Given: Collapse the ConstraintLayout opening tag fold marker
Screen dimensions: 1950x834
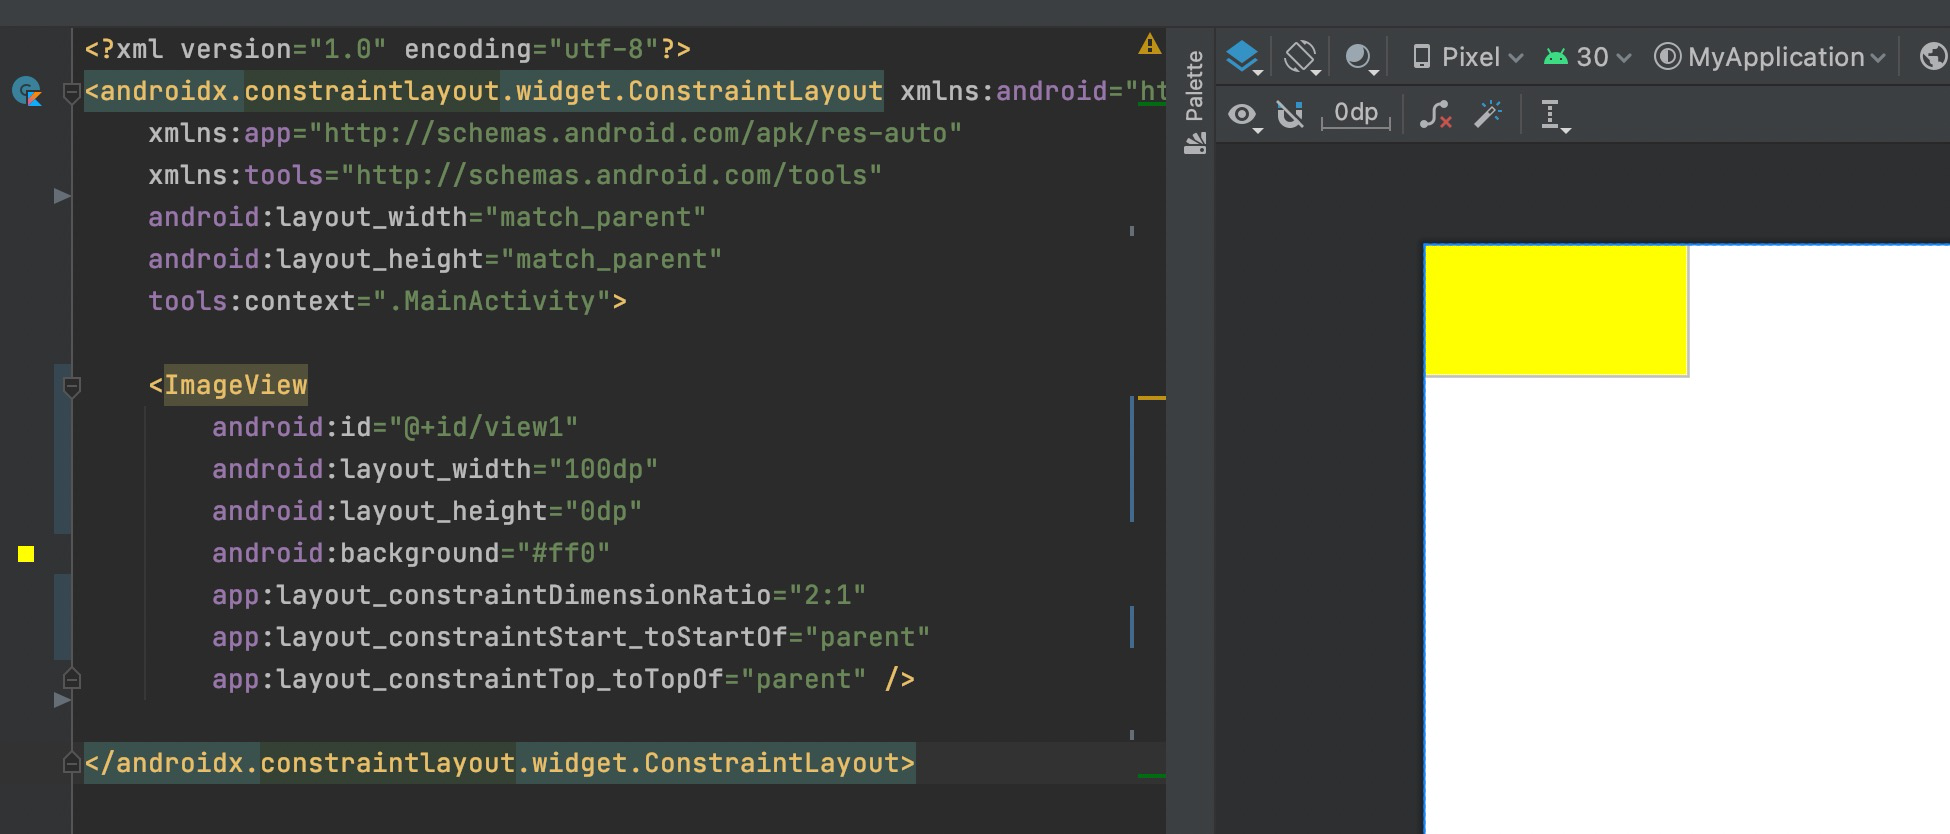Looking at the screenshot, I should click(x=71, y=93).
